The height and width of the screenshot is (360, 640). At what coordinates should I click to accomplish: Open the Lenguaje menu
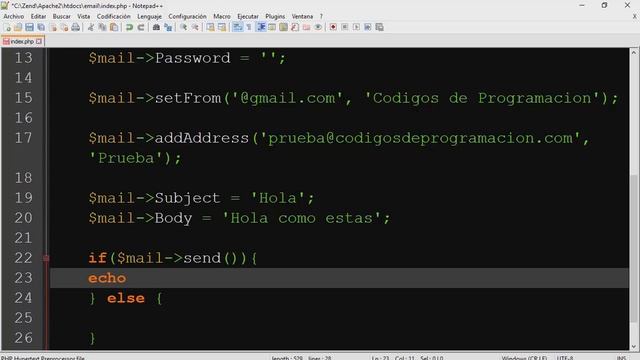(149, 16)
